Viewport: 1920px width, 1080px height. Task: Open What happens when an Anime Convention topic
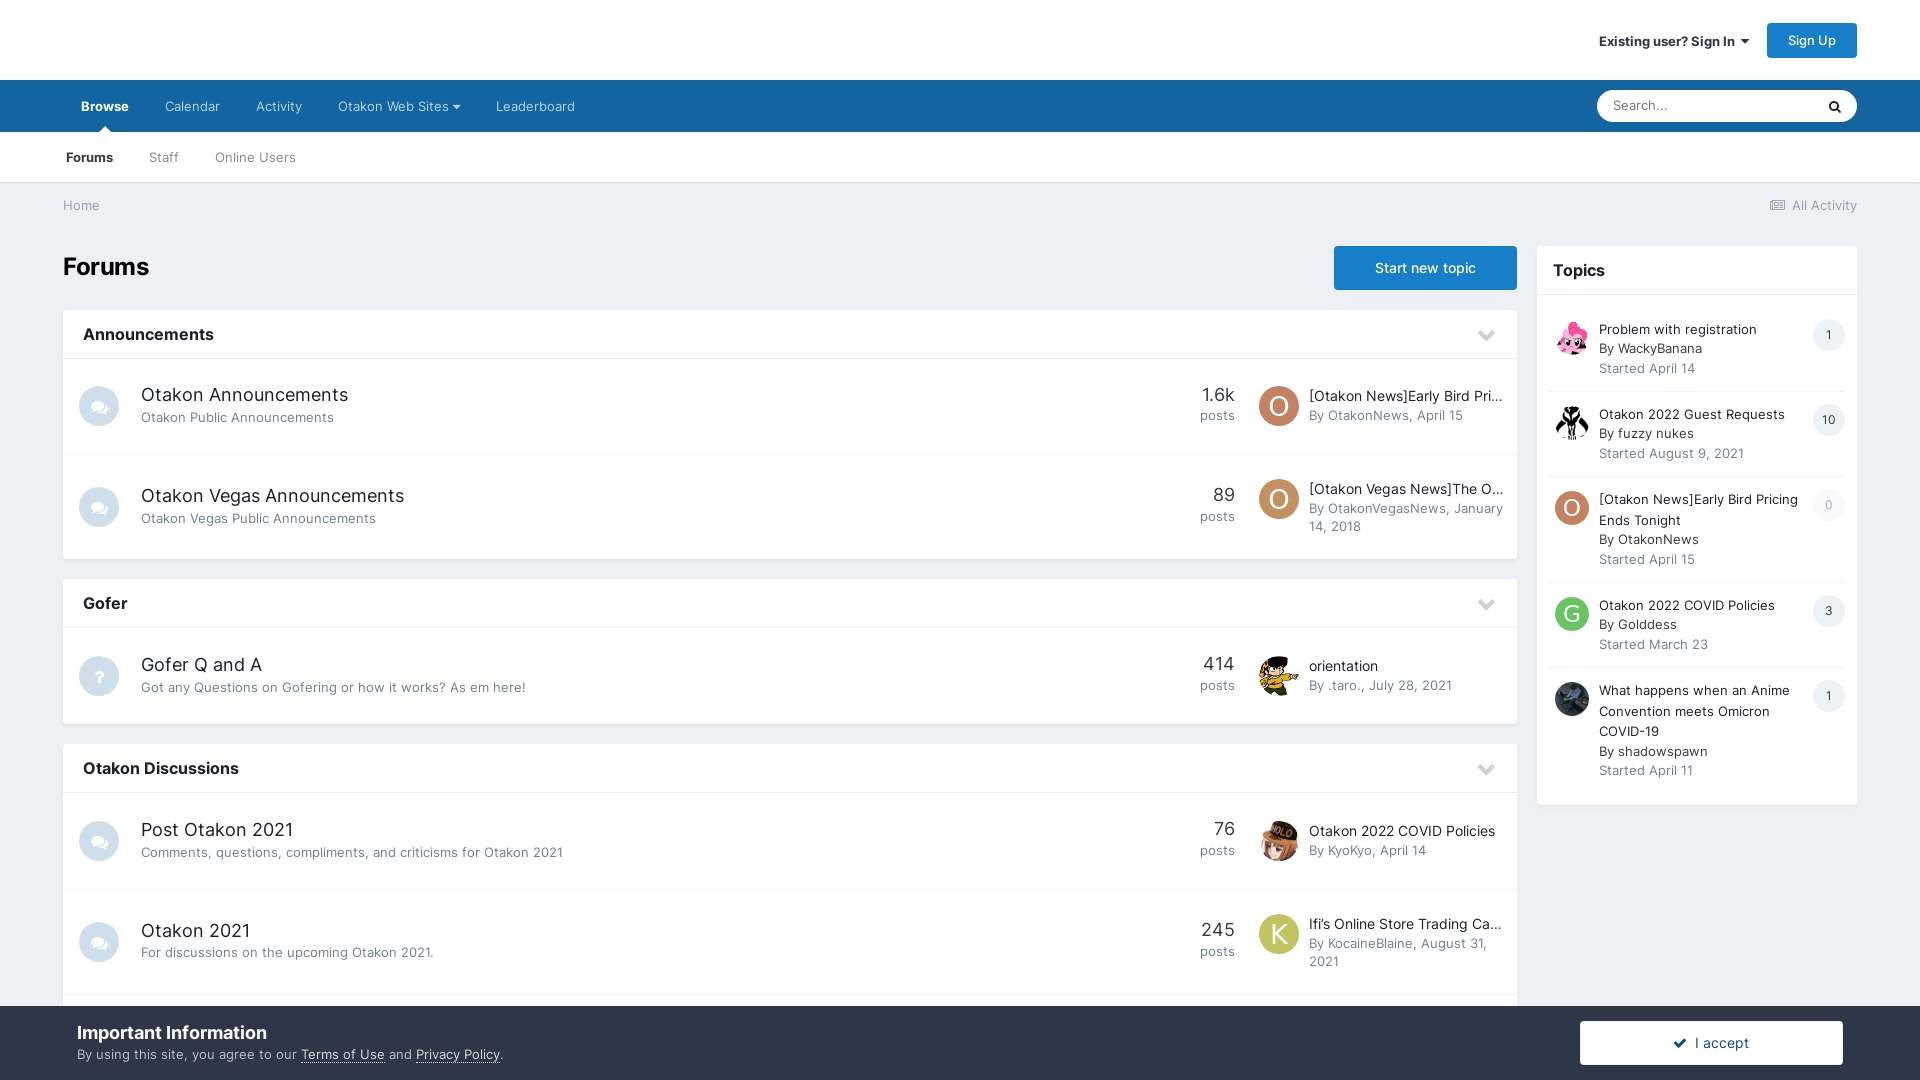coord(1694,711)
